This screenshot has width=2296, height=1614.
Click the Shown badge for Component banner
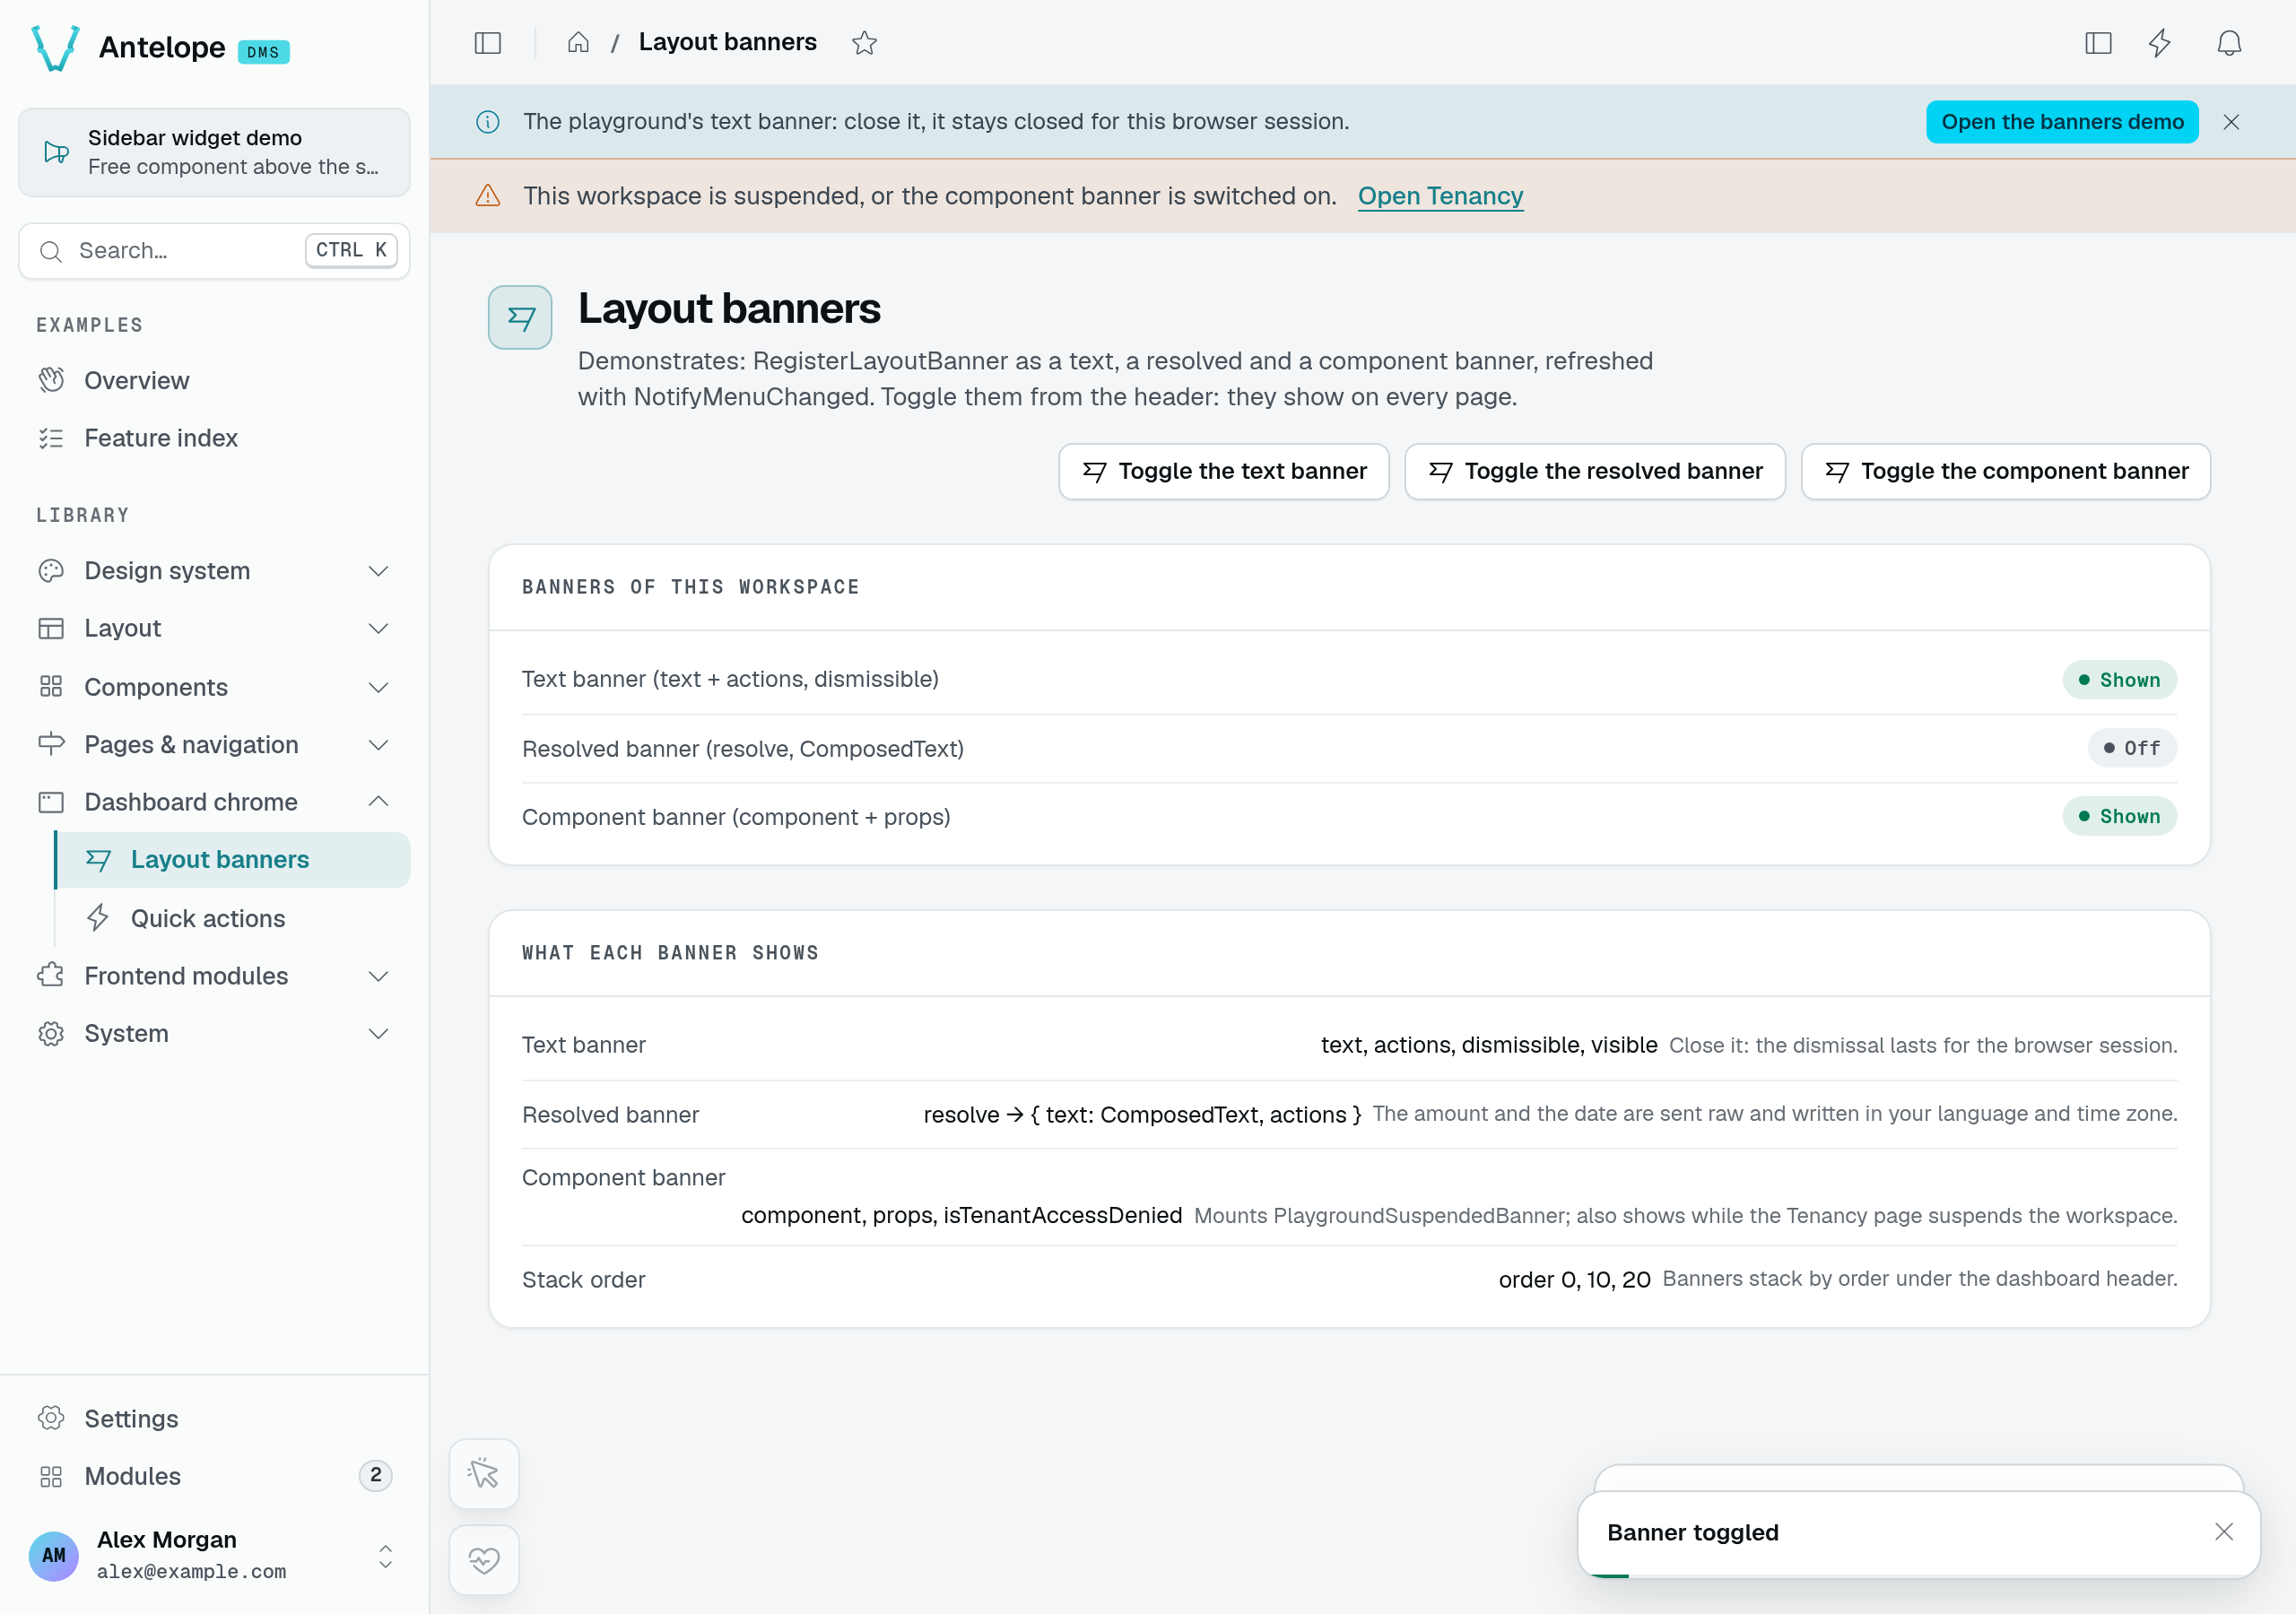pos(2119,817)
